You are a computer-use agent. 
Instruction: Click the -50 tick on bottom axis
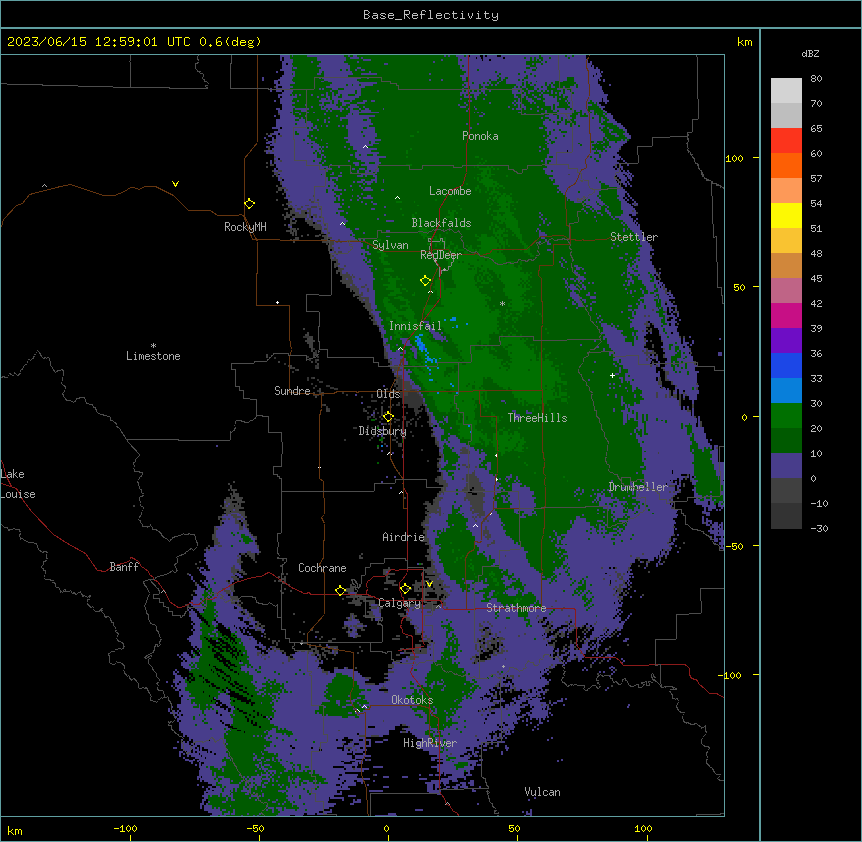coord(255,828)
